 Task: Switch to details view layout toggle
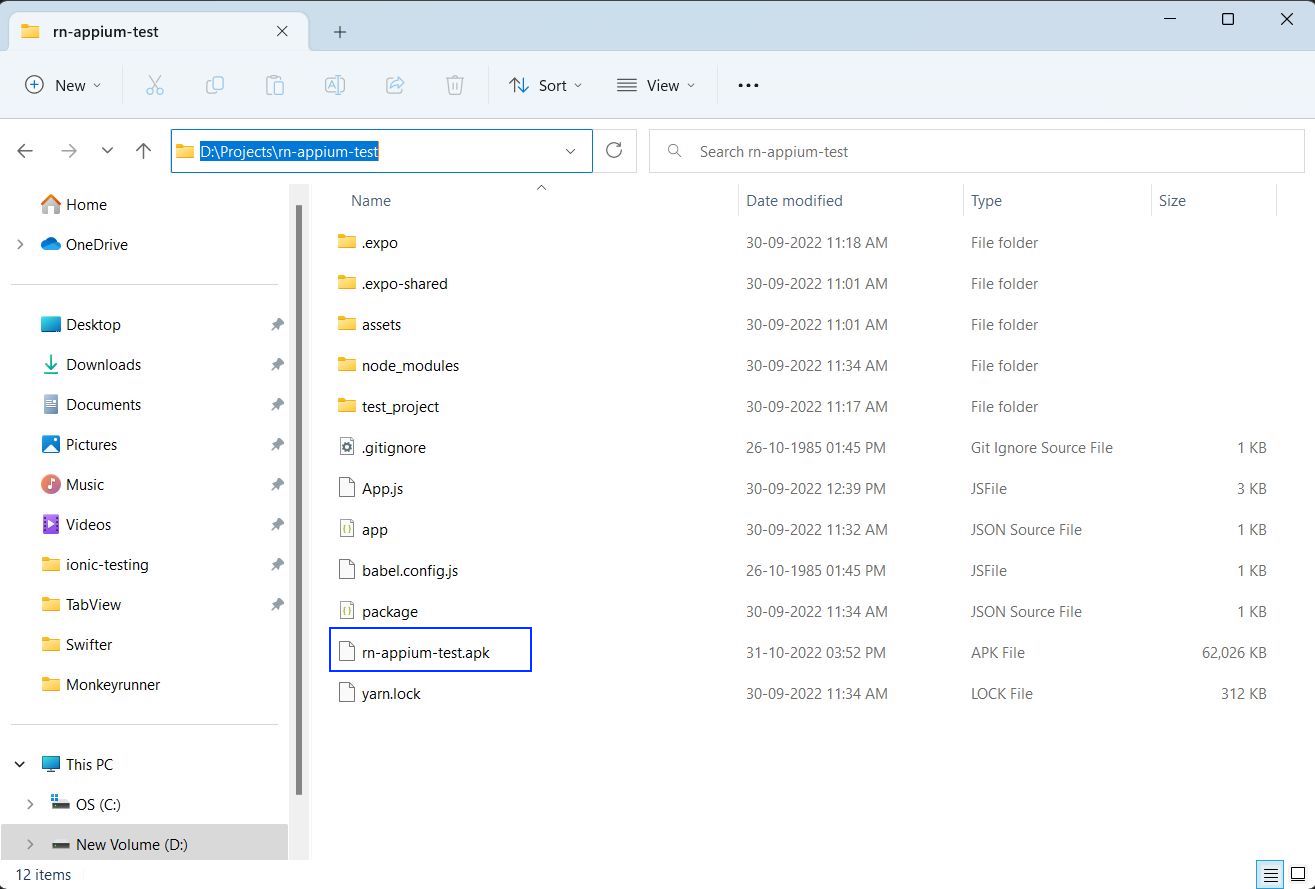click(x=1269, y=874)
